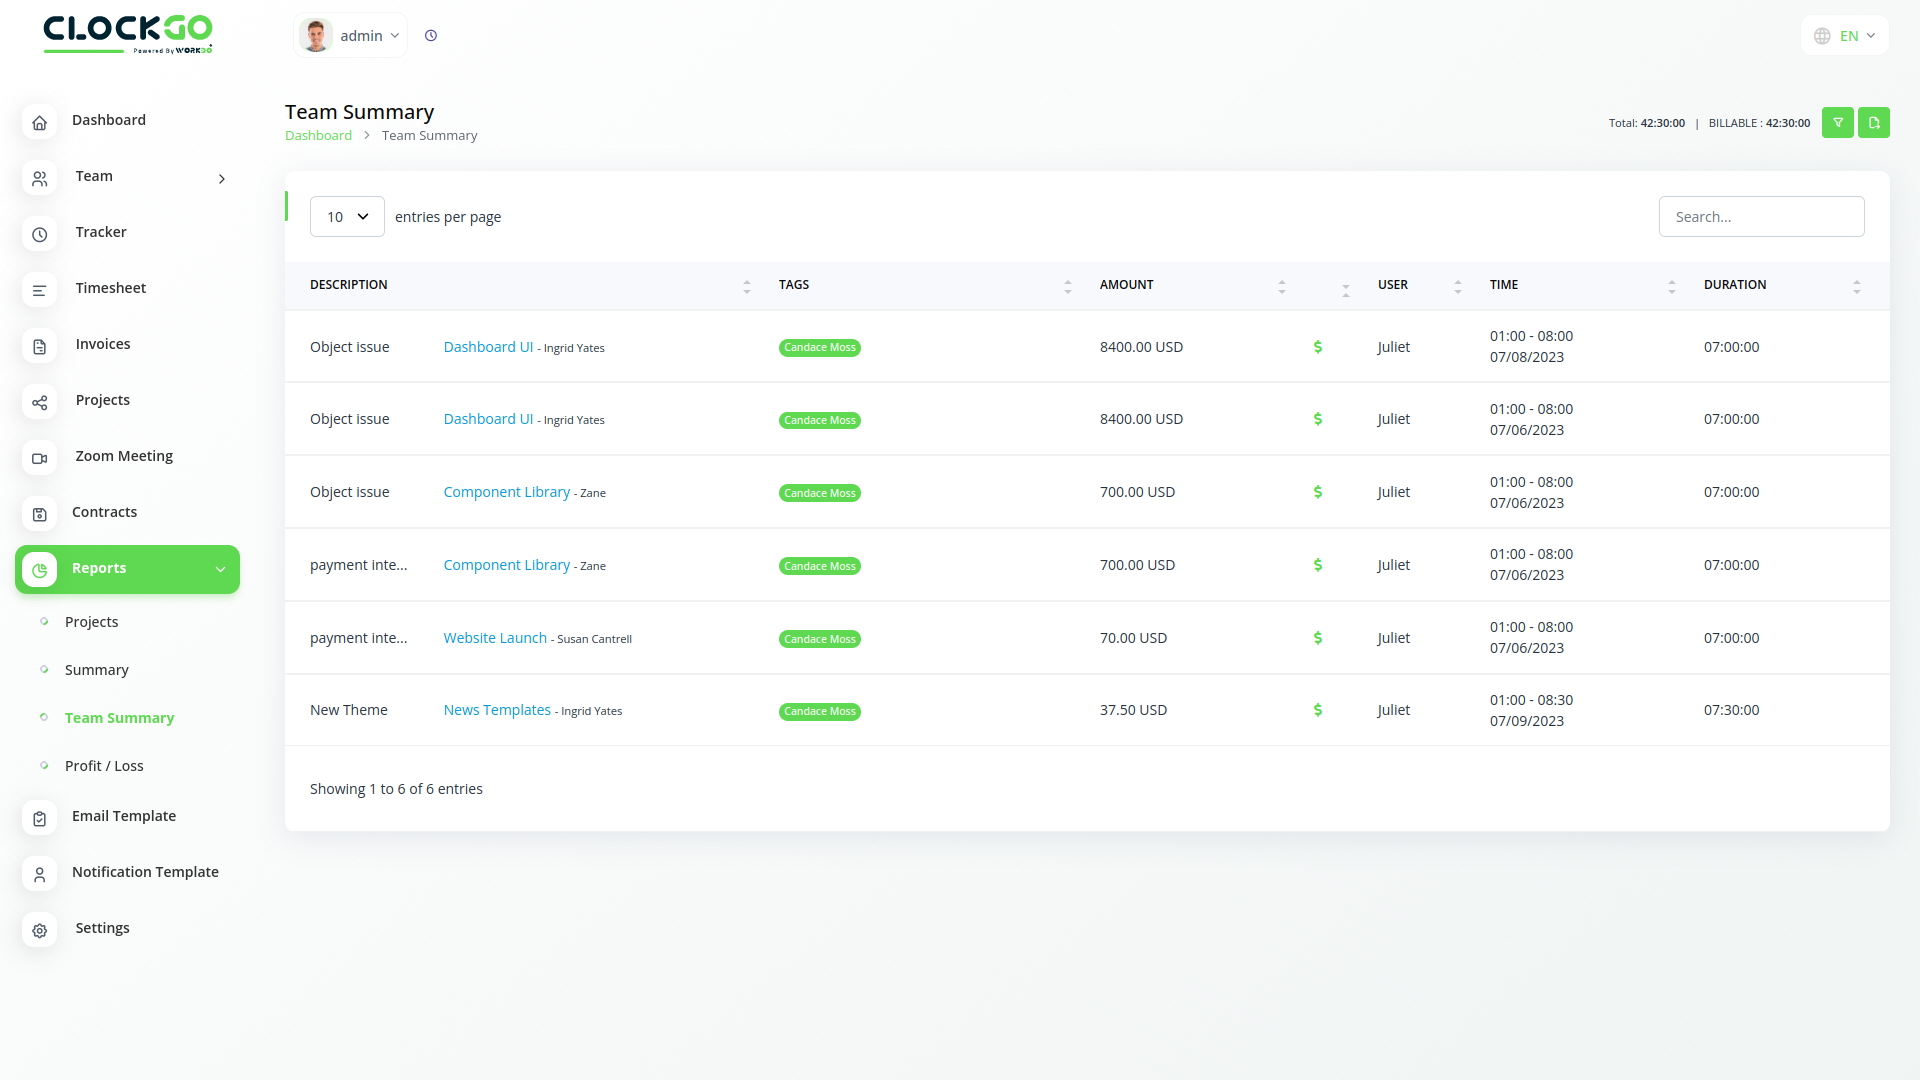Image resolution: width=1920 pixels, height=1080 pixels.
Task: Go to Invoices in the sidebar
Action: point(102,344)
